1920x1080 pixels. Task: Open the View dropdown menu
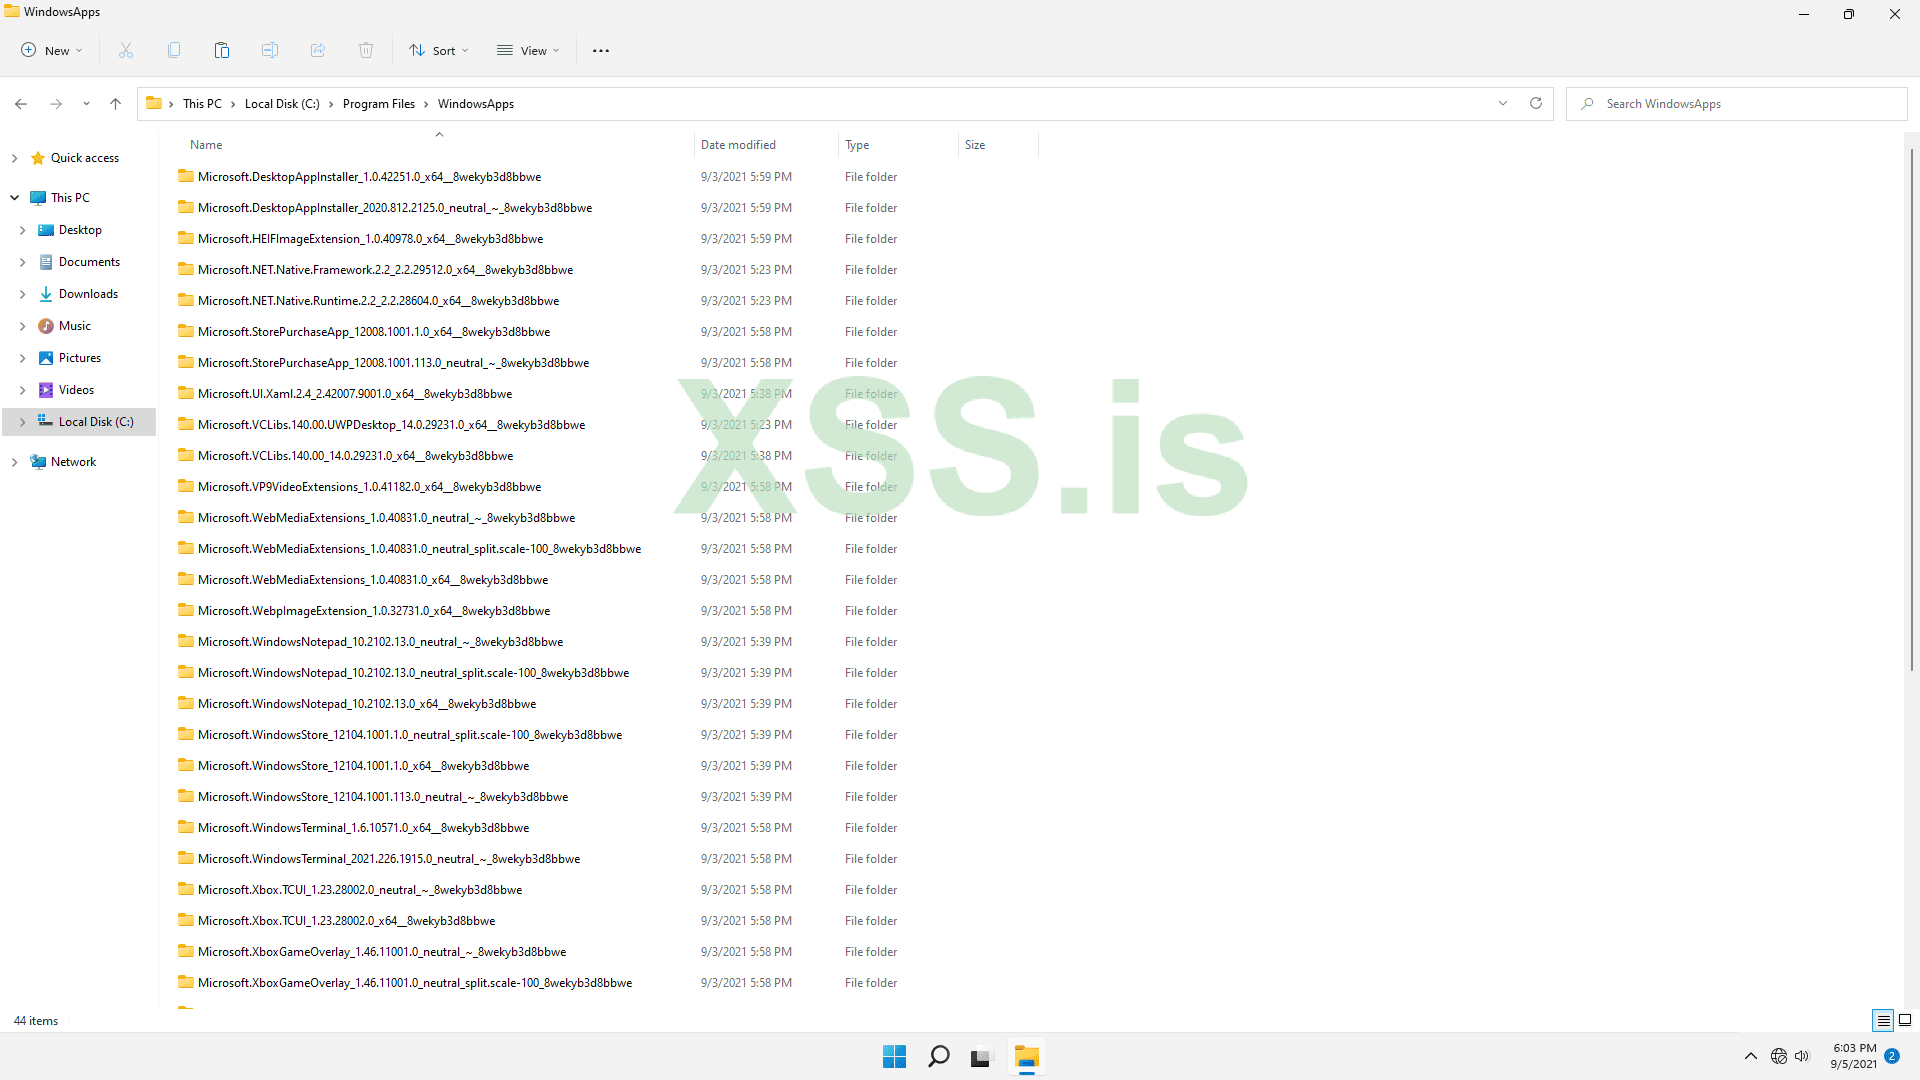coord(528,50)
